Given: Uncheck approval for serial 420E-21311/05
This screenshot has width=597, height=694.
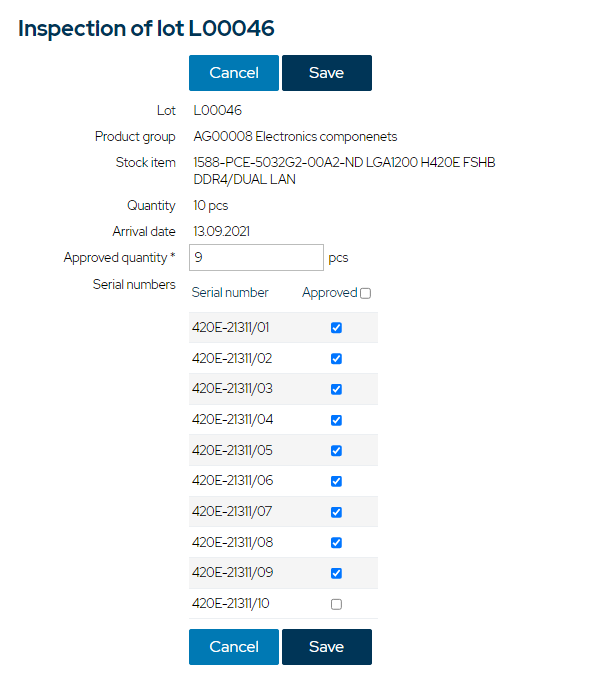Looking at the screenshot, I should (336, 451).
